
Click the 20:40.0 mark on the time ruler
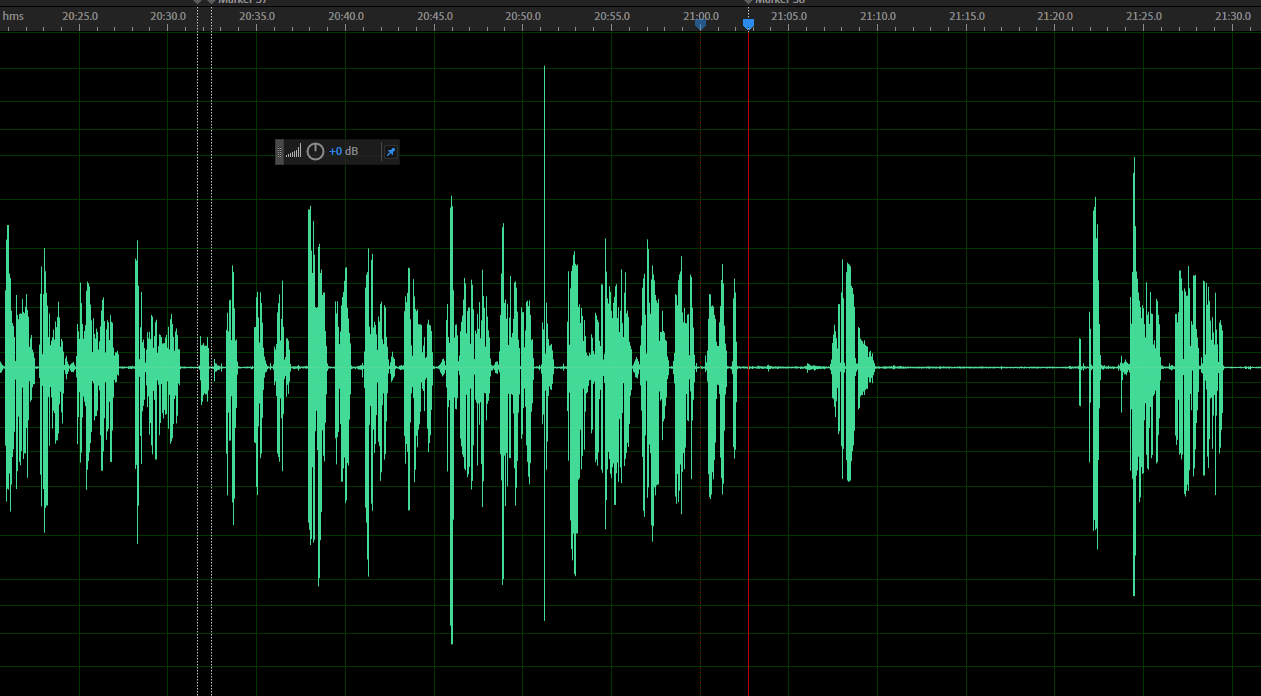coord(346,16)
